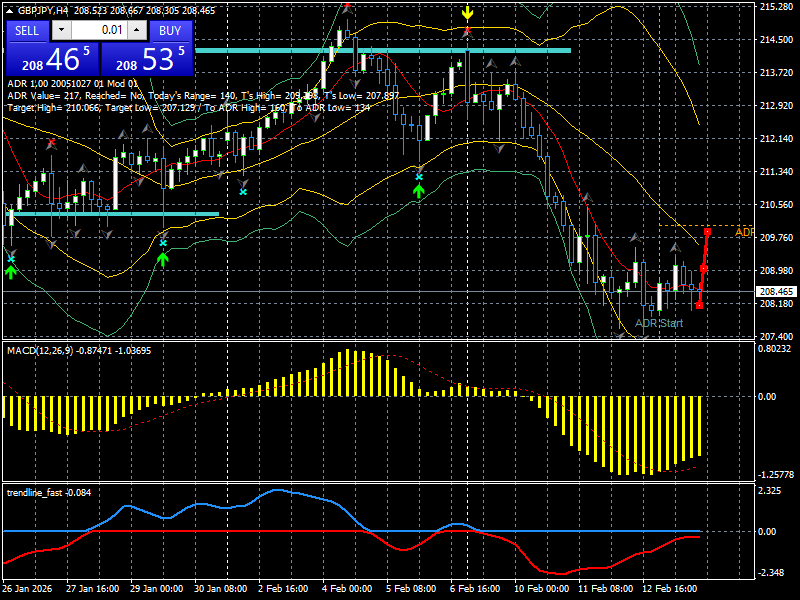Click the BUY button
The width and height of the screenshot is (800, 600).
[x=170, y=31]
